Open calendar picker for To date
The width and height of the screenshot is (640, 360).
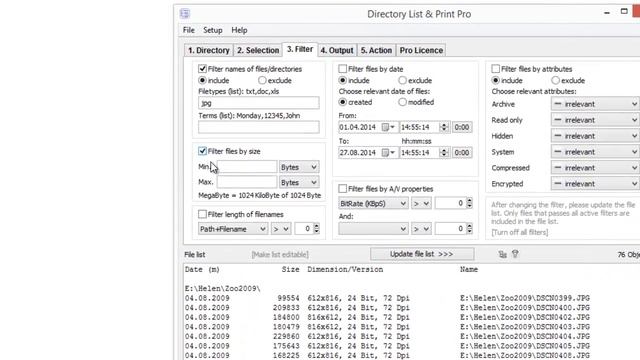tap(388, 153)
